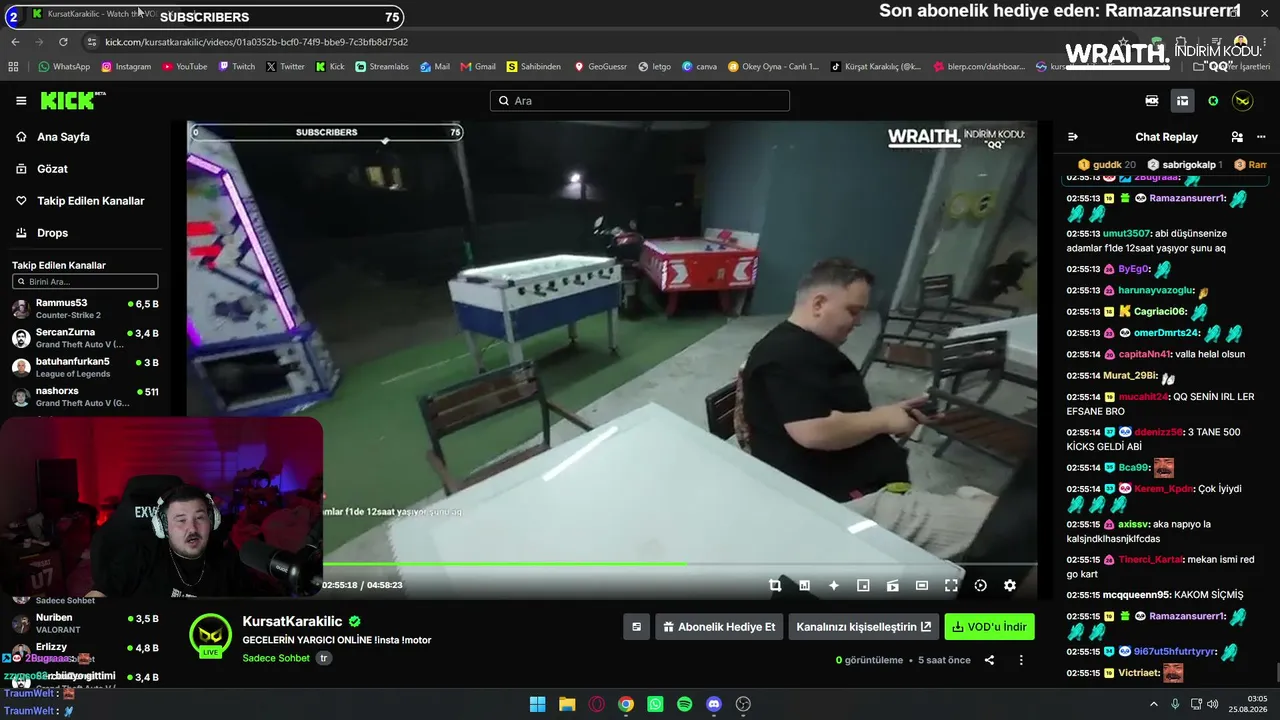Switch the player to theater mode
This screenshot has height=720, width=1280.
(922, 586)
